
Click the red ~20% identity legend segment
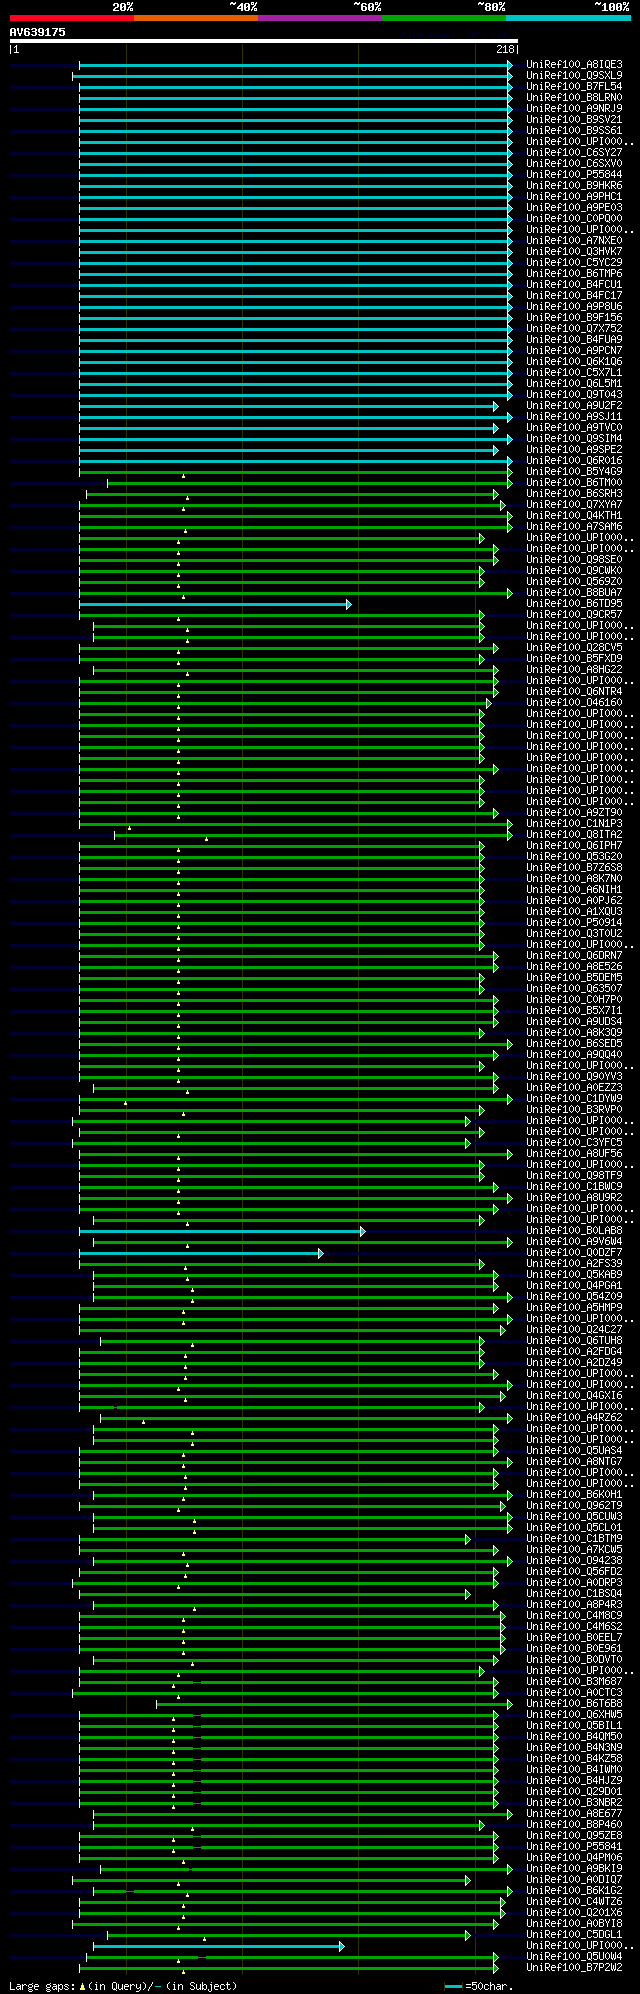click(72, 18)
